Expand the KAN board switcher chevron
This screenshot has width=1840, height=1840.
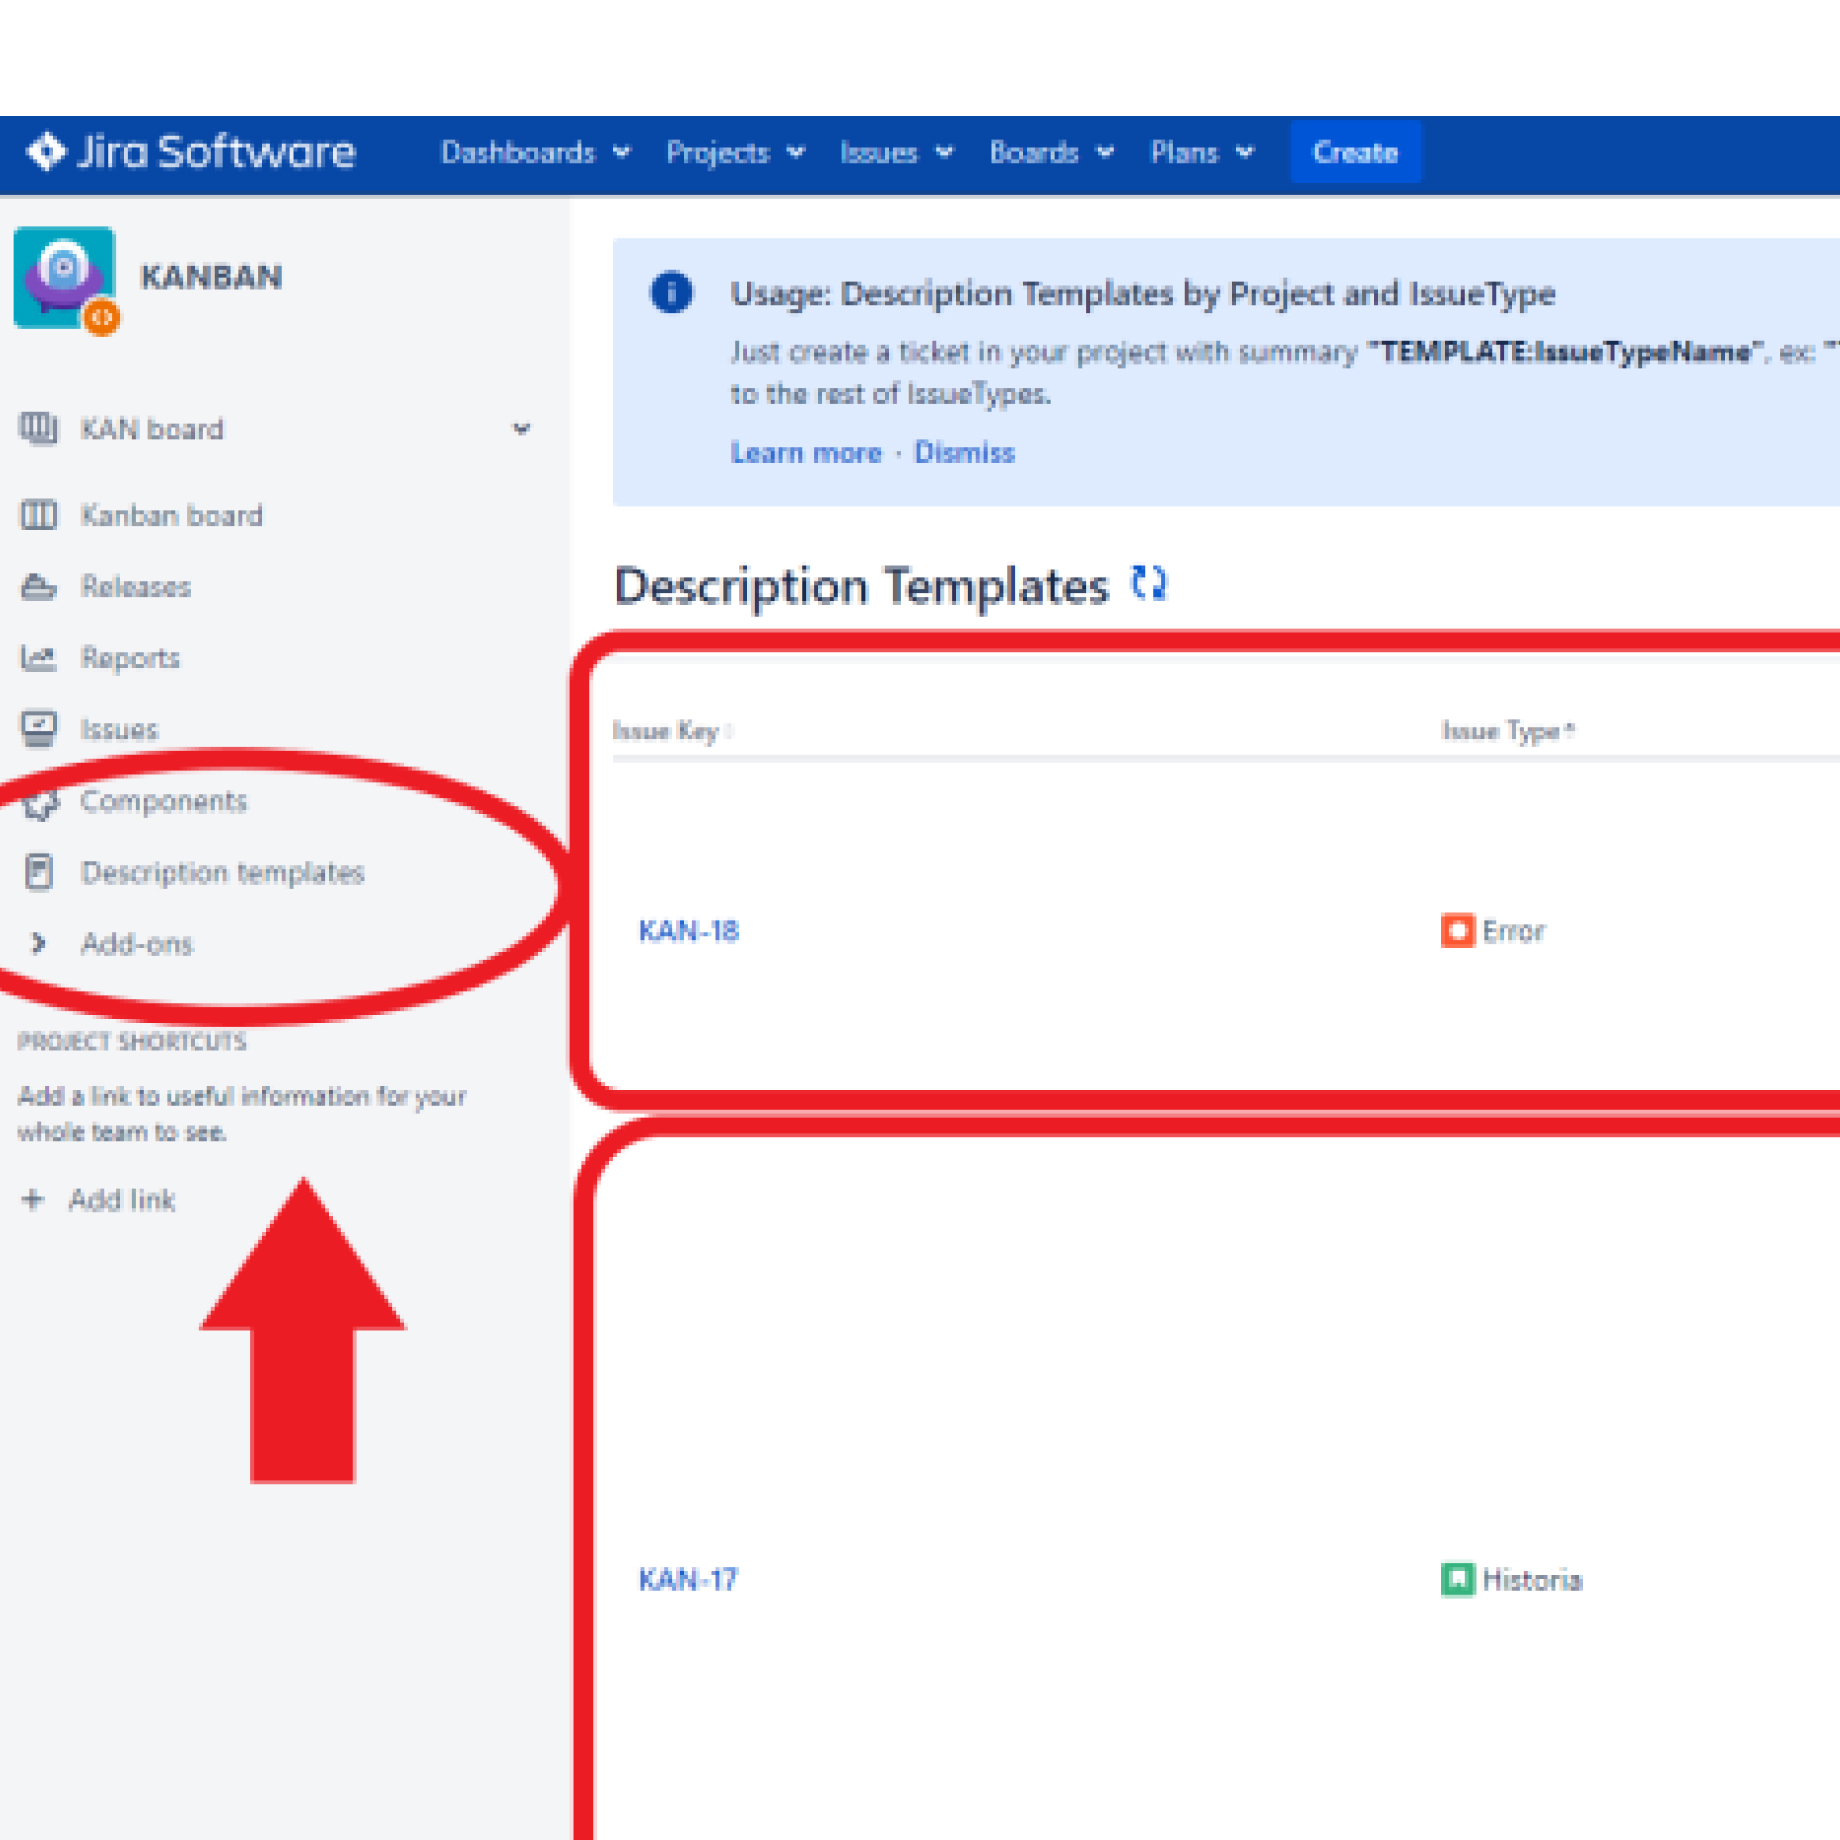tap(521, 429)
